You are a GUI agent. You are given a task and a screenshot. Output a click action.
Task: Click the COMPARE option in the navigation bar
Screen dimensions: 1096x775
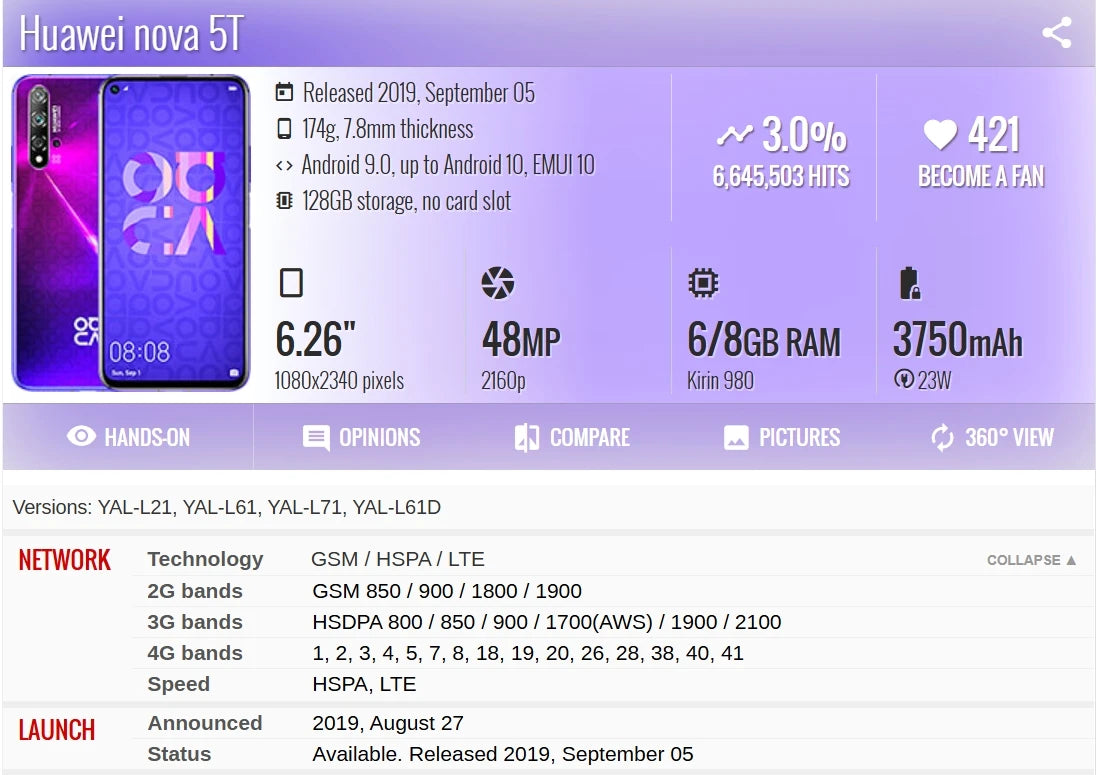(x=570, y=437)
